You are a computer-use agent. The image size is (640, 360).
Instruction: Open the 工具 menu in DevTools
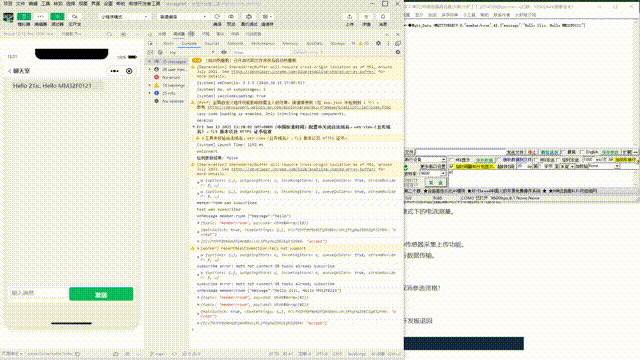tap(46, 4)
